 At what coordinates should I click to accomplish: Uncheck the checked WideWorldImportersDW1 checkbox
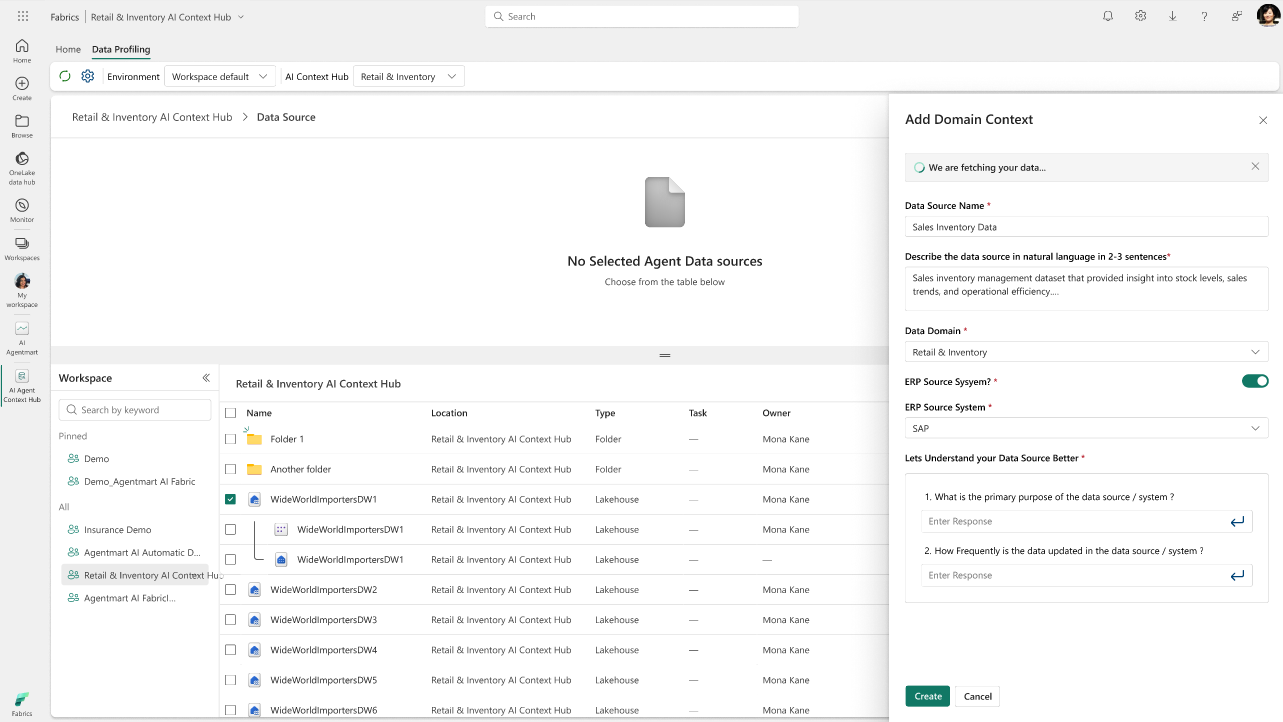(231, 499)
